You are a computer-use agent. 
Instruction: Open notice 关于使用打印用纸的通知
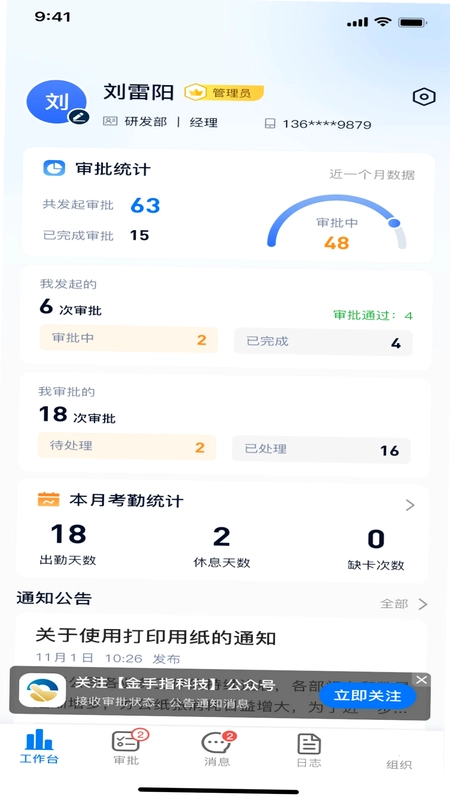156,637
